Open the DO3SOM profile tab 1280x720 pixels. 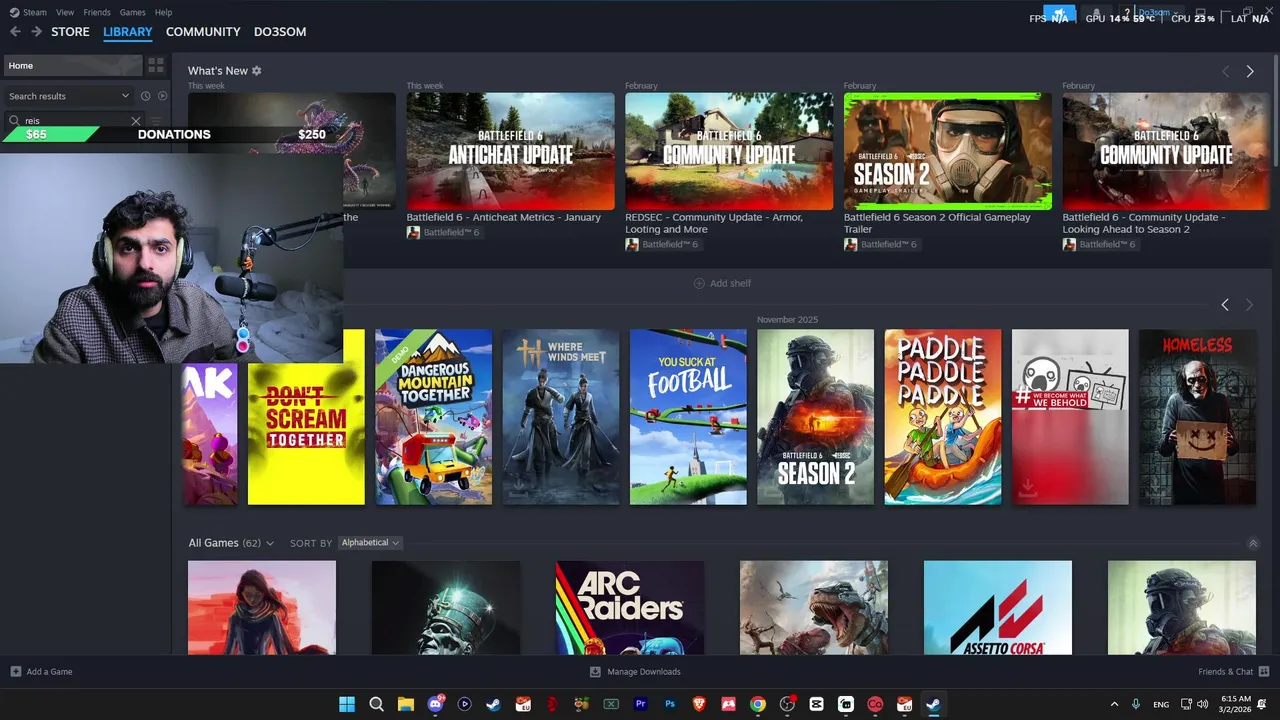click(280, 32)
